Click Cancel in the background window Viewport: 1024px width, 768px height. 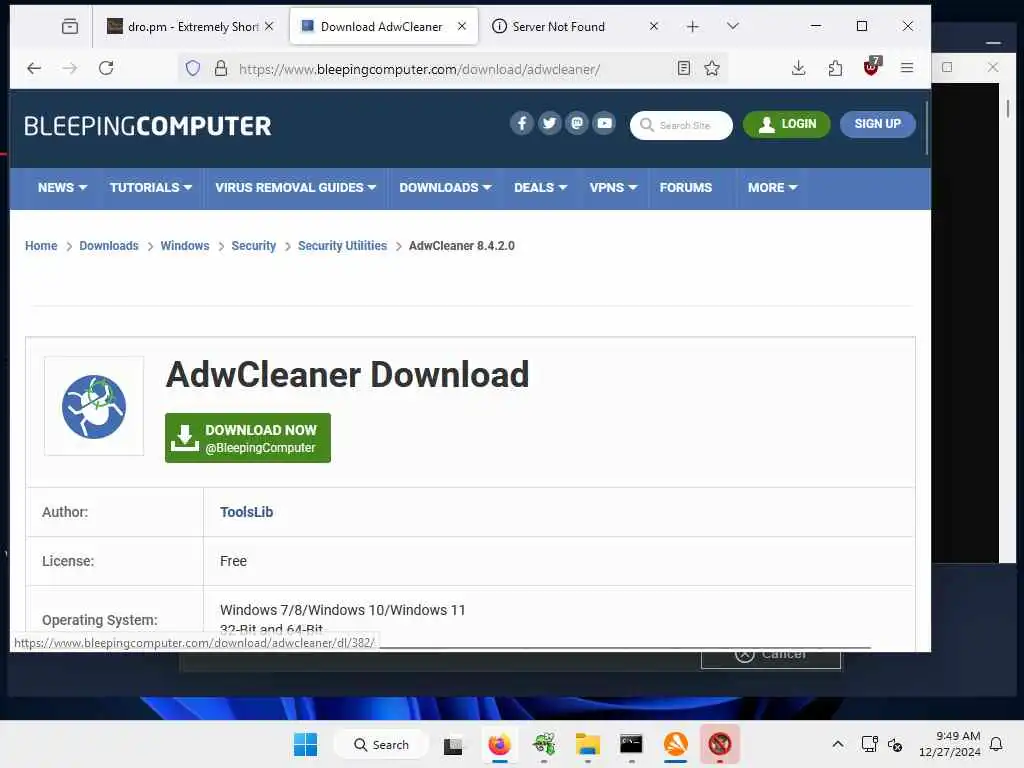coord(771,658)
